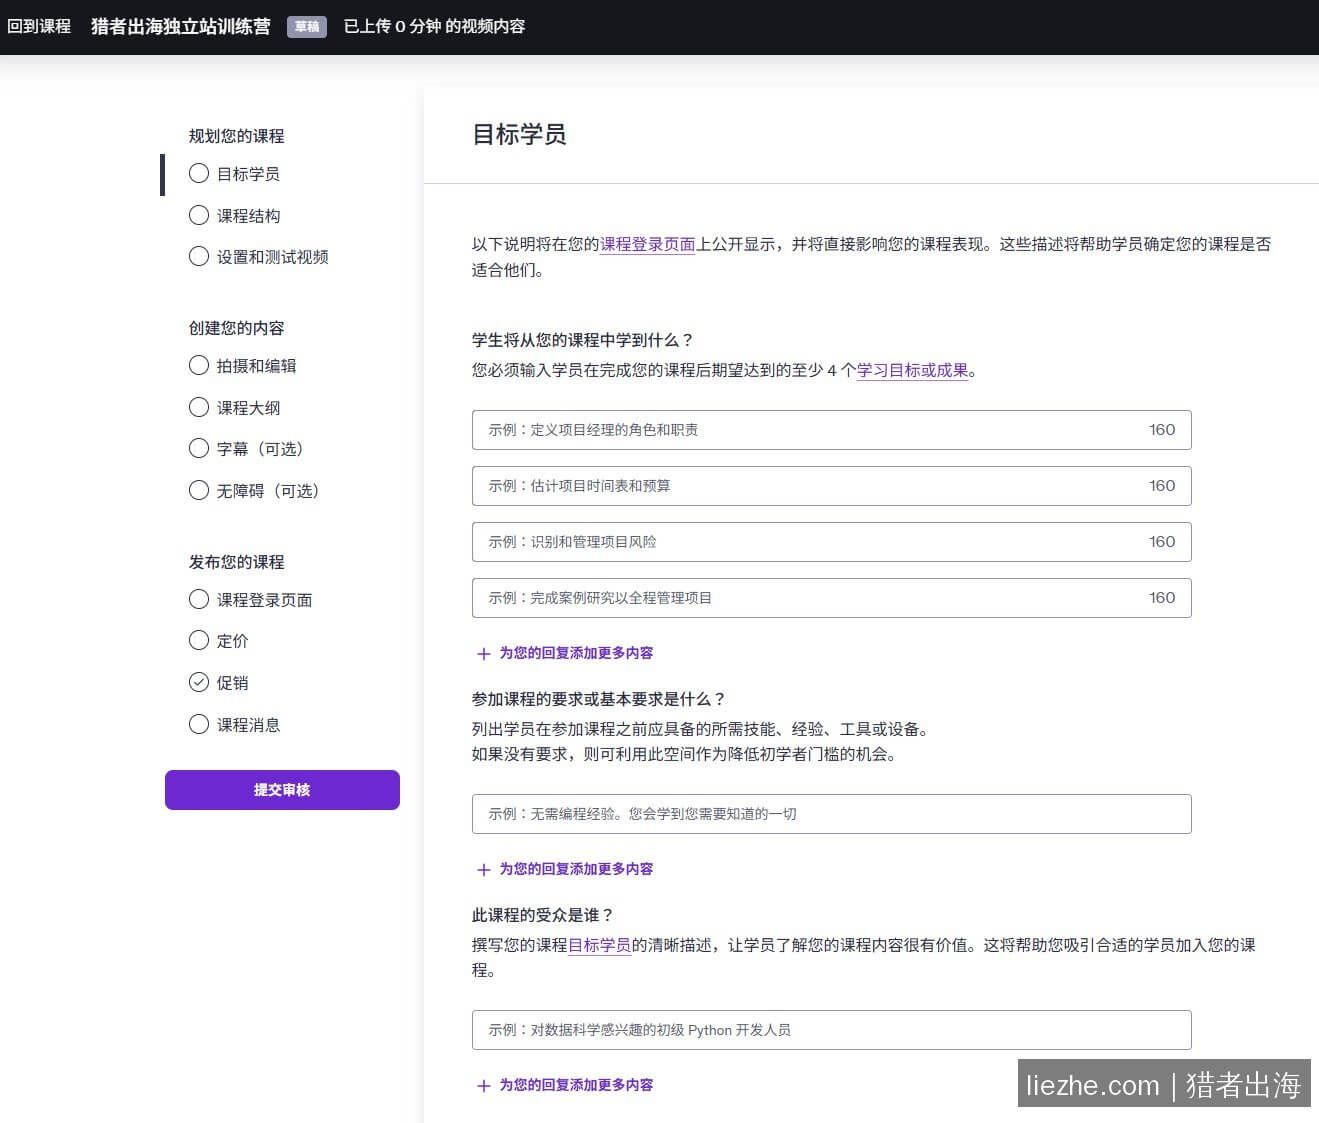Click the 已上传 0 分钟 的视频内容 text
This screenshot has width=1319, height=1123.
(434, 26)
